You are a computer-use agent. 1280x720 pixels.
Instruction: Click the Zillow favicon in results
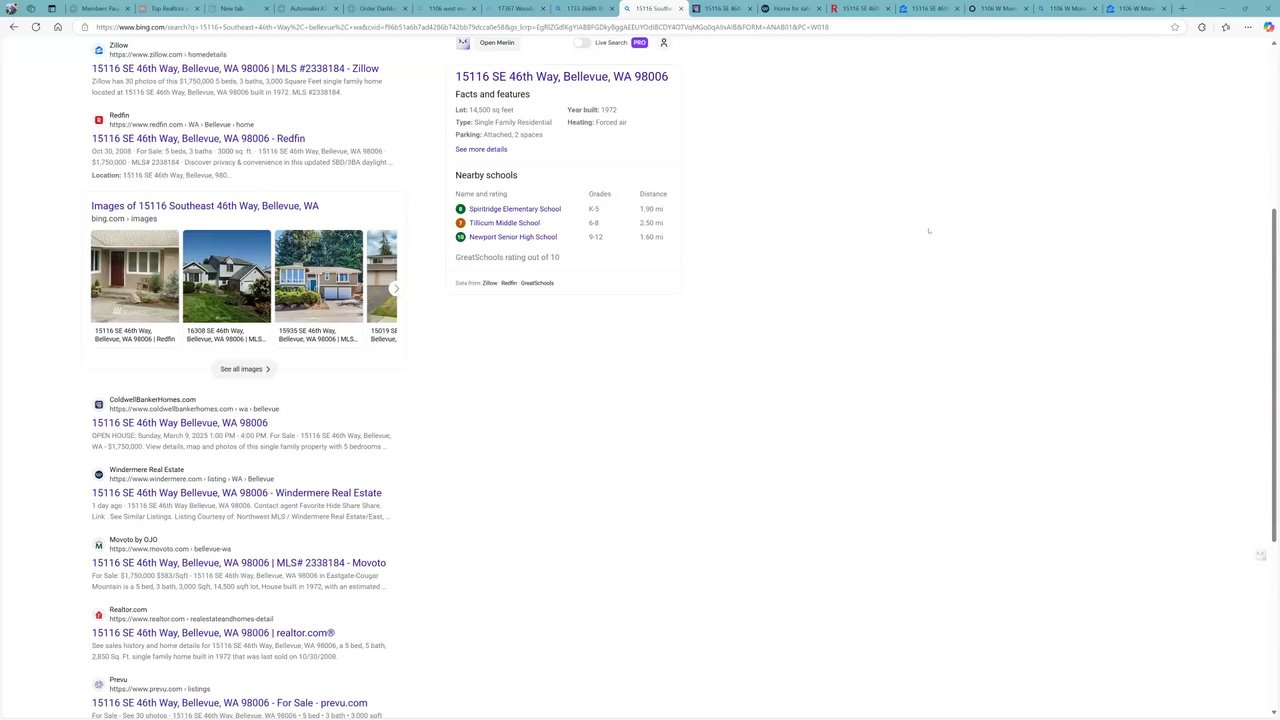(x=98, y=50)
